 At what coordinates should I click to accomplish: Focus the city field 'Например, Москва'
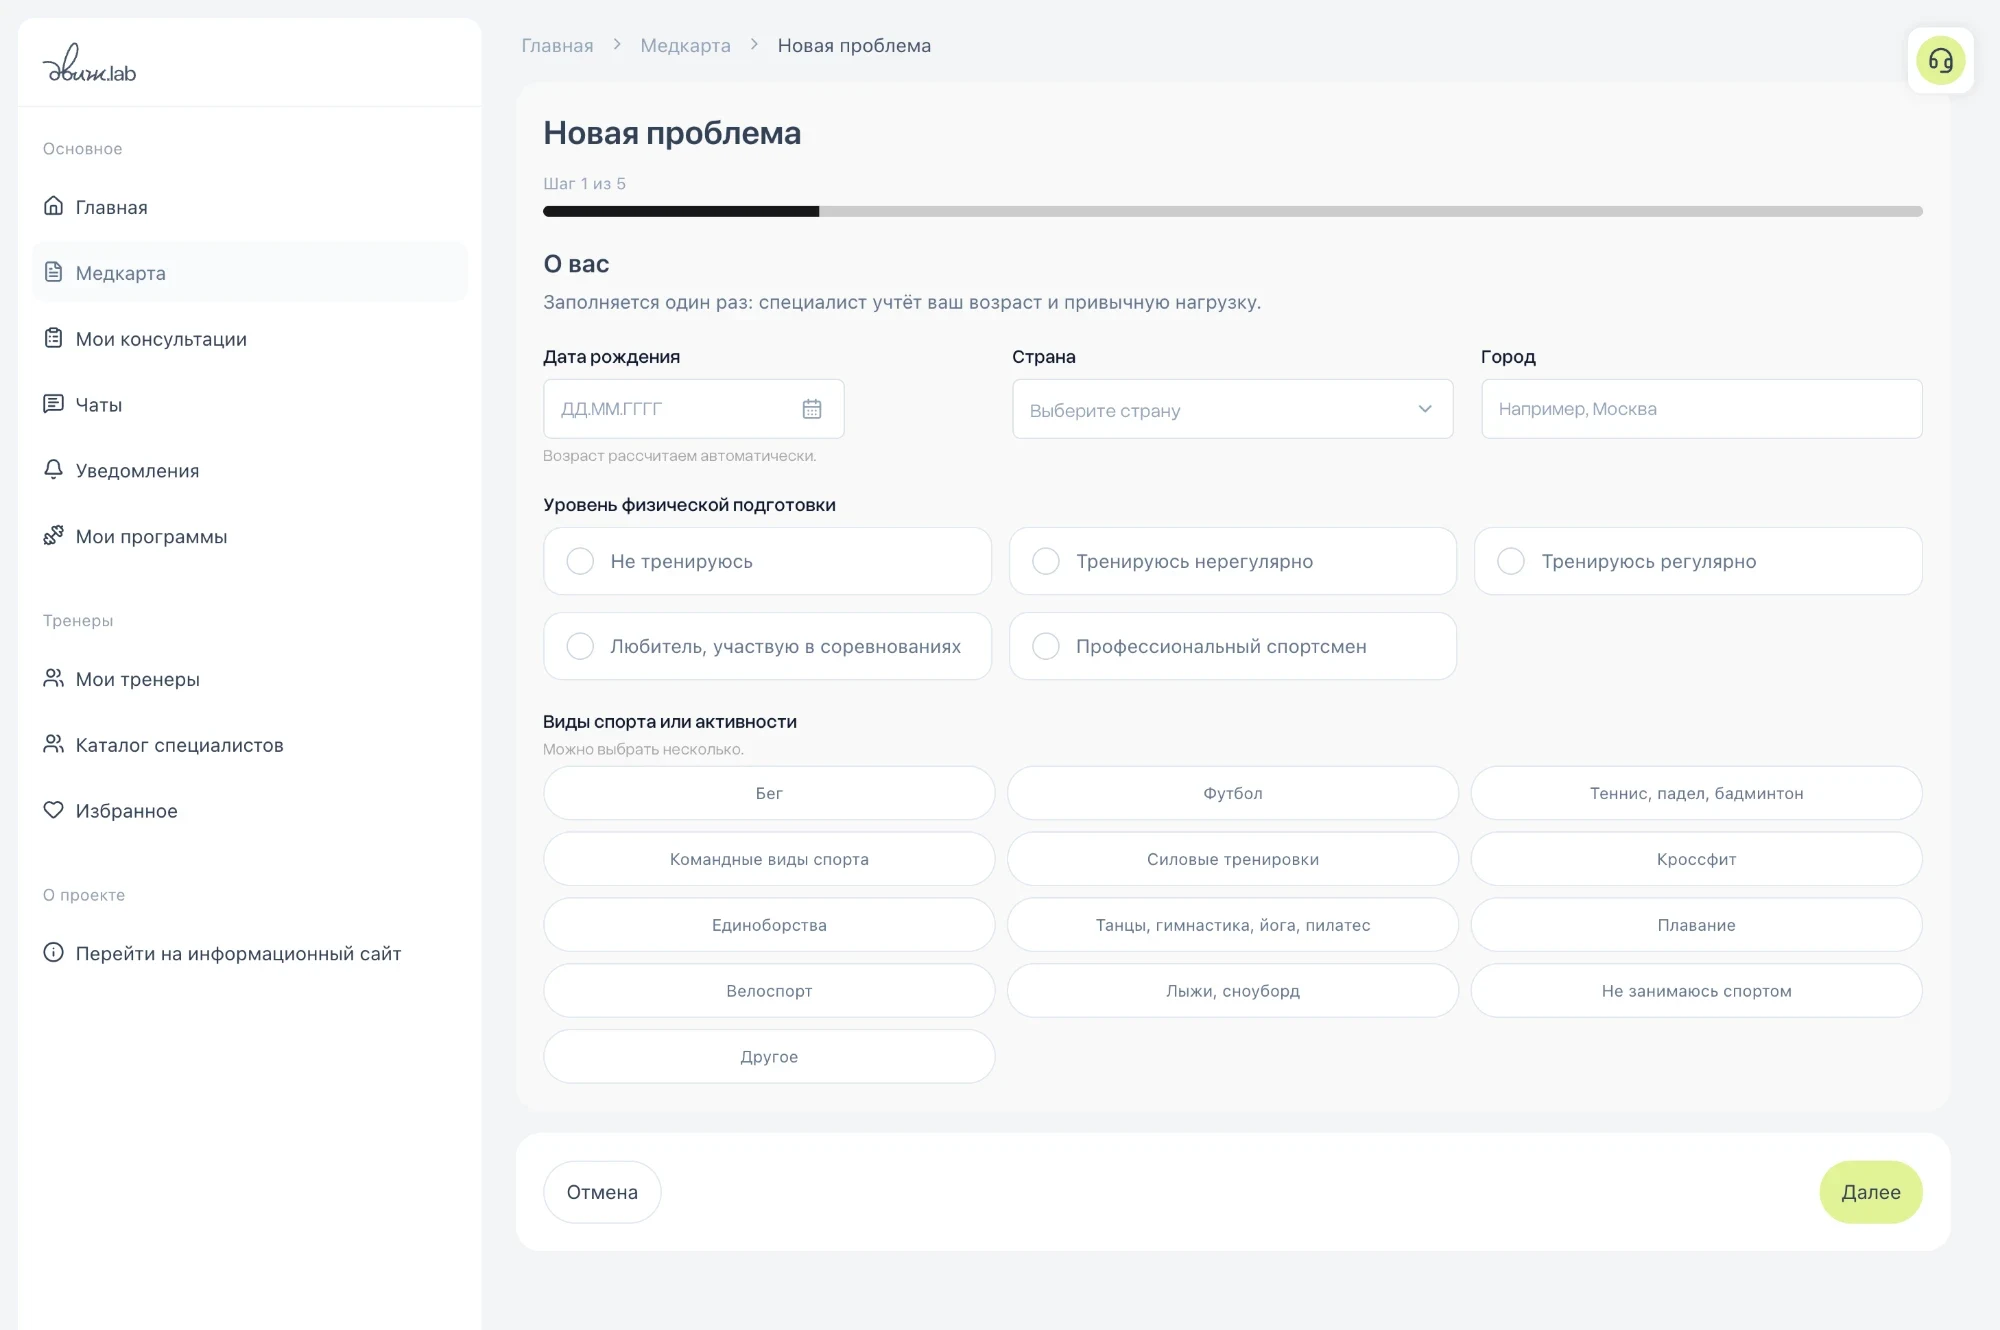(x=1701, y=409)
